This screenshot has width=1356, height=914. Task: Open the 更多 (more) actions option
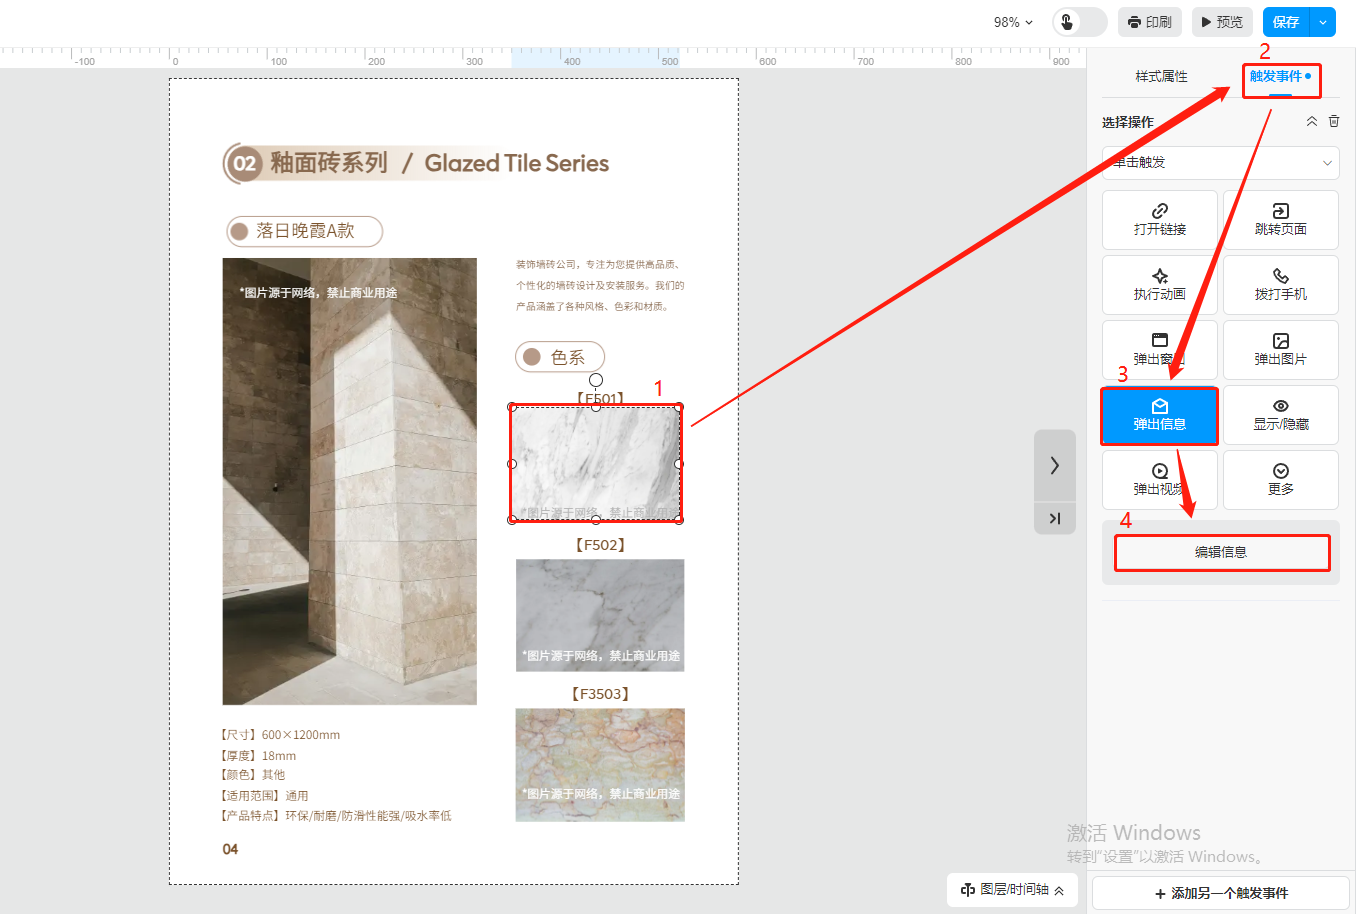coord(1280,479)
